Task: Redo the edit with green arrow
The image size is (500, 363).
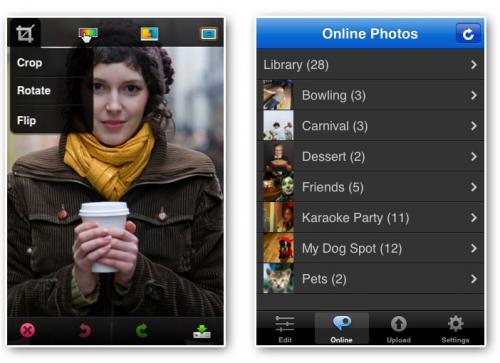Action: [142, 331]
